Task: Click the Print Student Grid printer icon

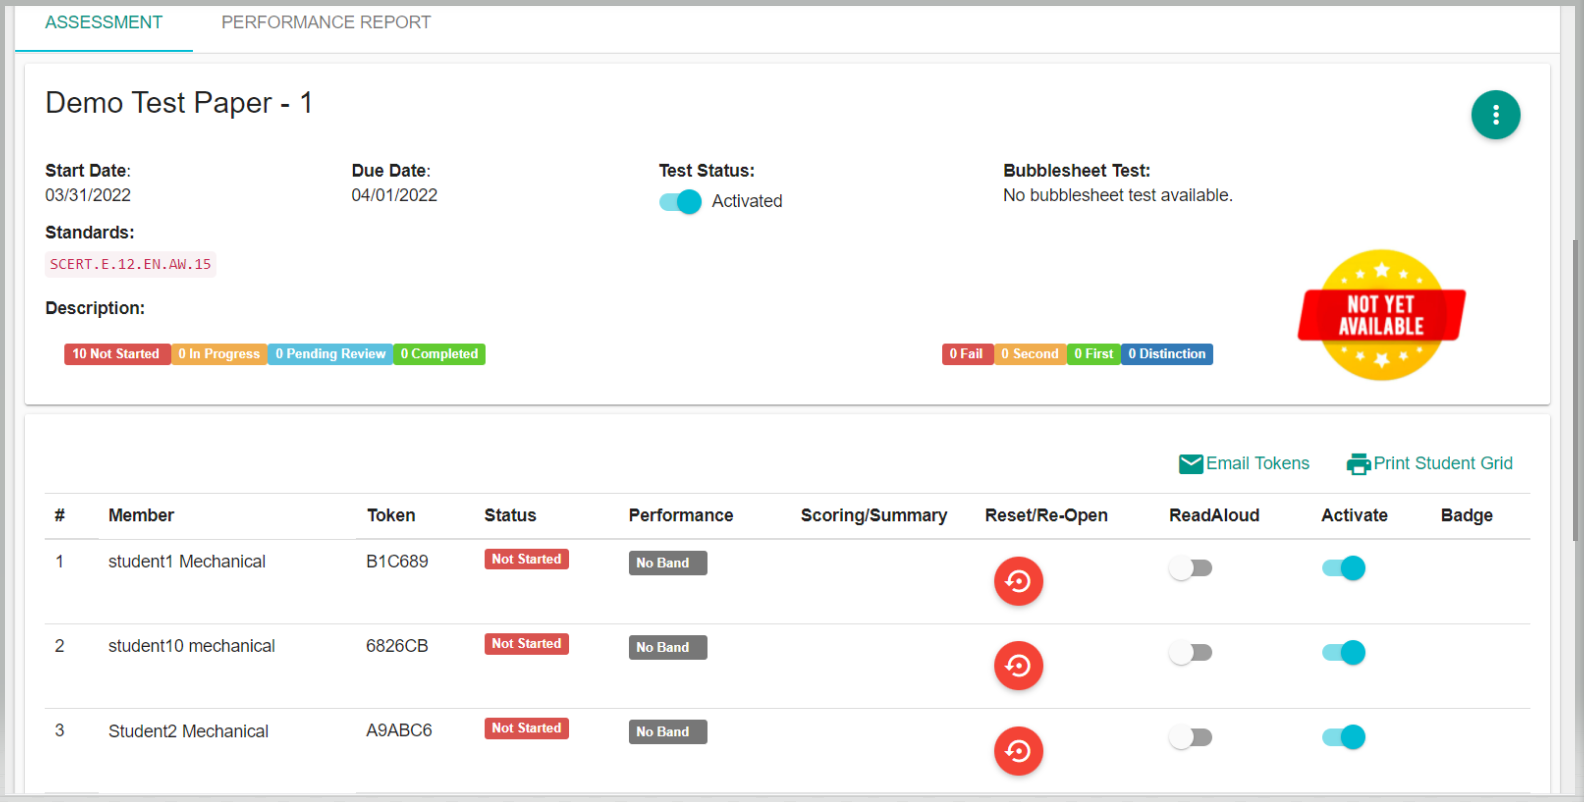Action: tap(1358, 464)
